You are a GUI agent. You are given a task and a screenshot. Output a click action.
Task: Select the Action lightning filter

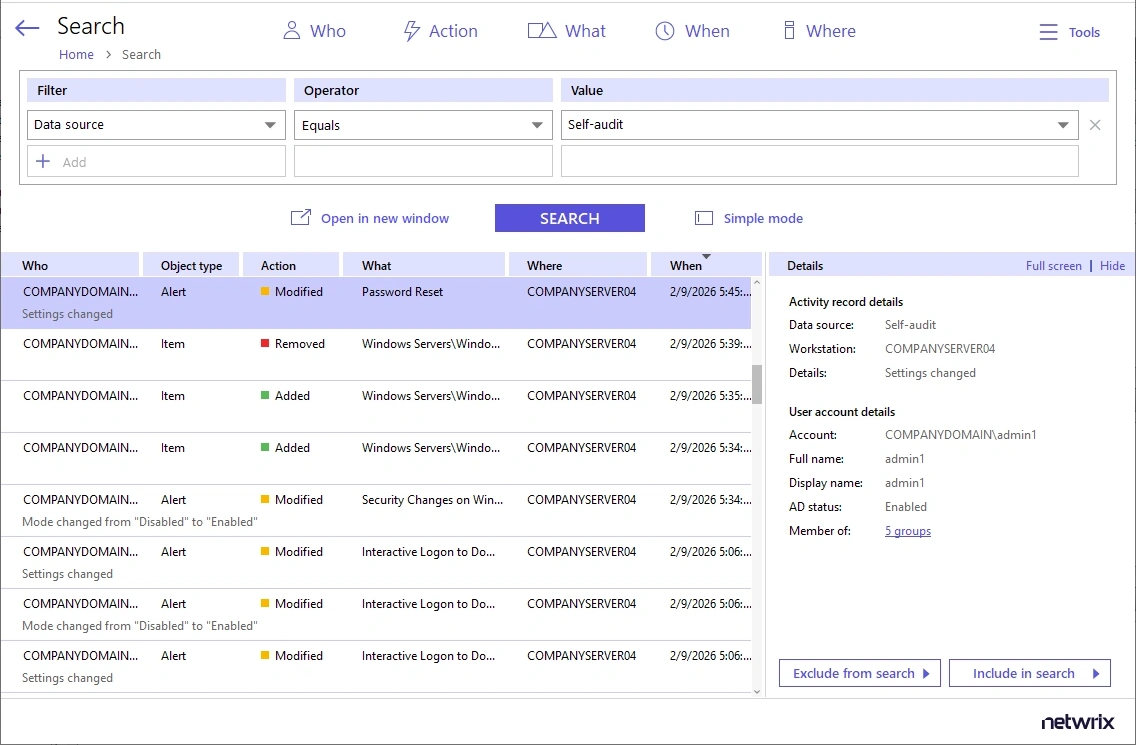[x=411, y=31]
